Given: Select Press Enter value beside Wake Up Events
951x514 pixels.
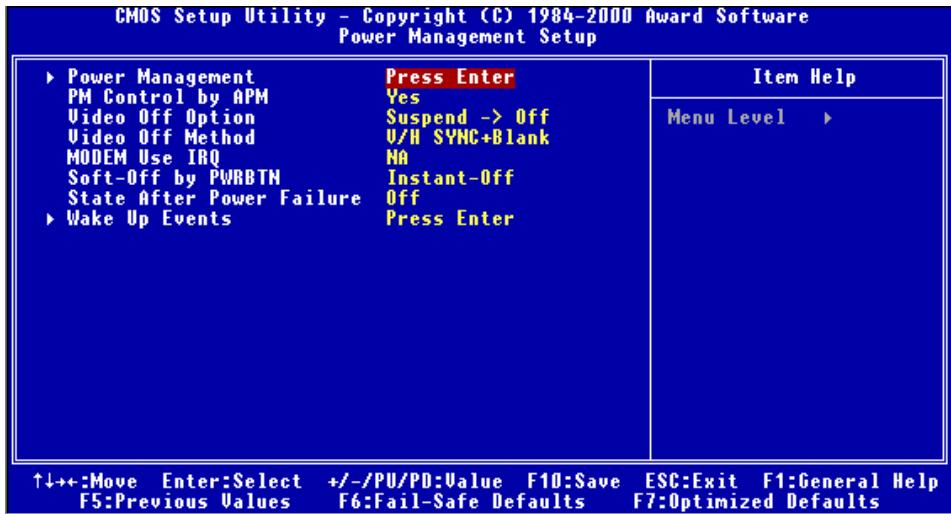Looking at the screenshot, I should [x=450, y=218].
